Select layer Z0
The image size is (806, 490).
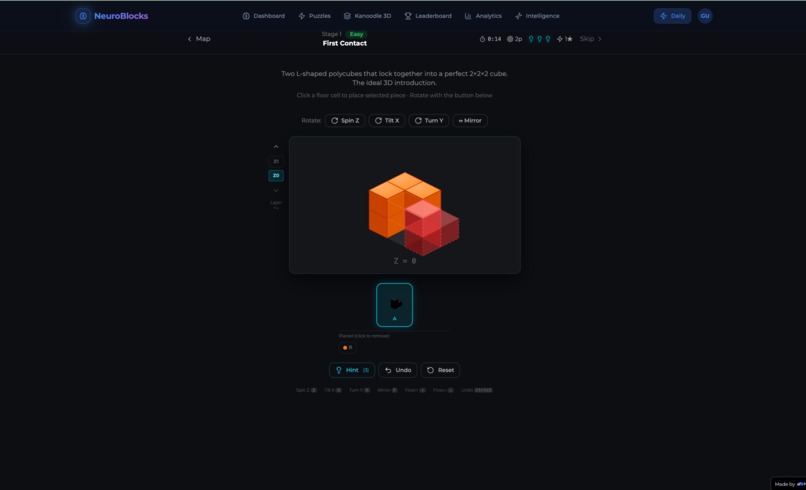point(276,176)
